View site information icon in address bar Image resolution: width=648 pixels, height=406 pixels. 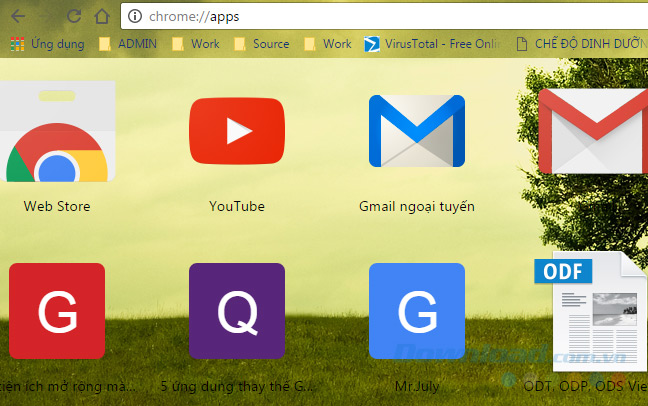[136, 16]
